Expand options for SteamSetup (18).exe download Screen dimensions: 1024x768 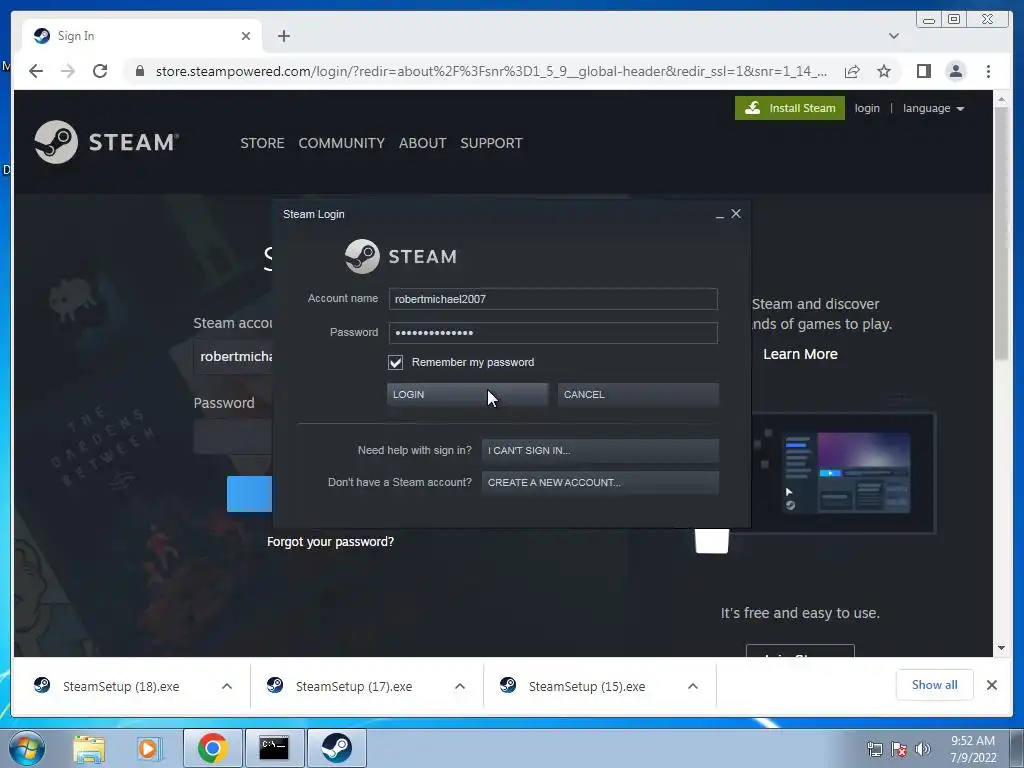[x=227, y=686]
